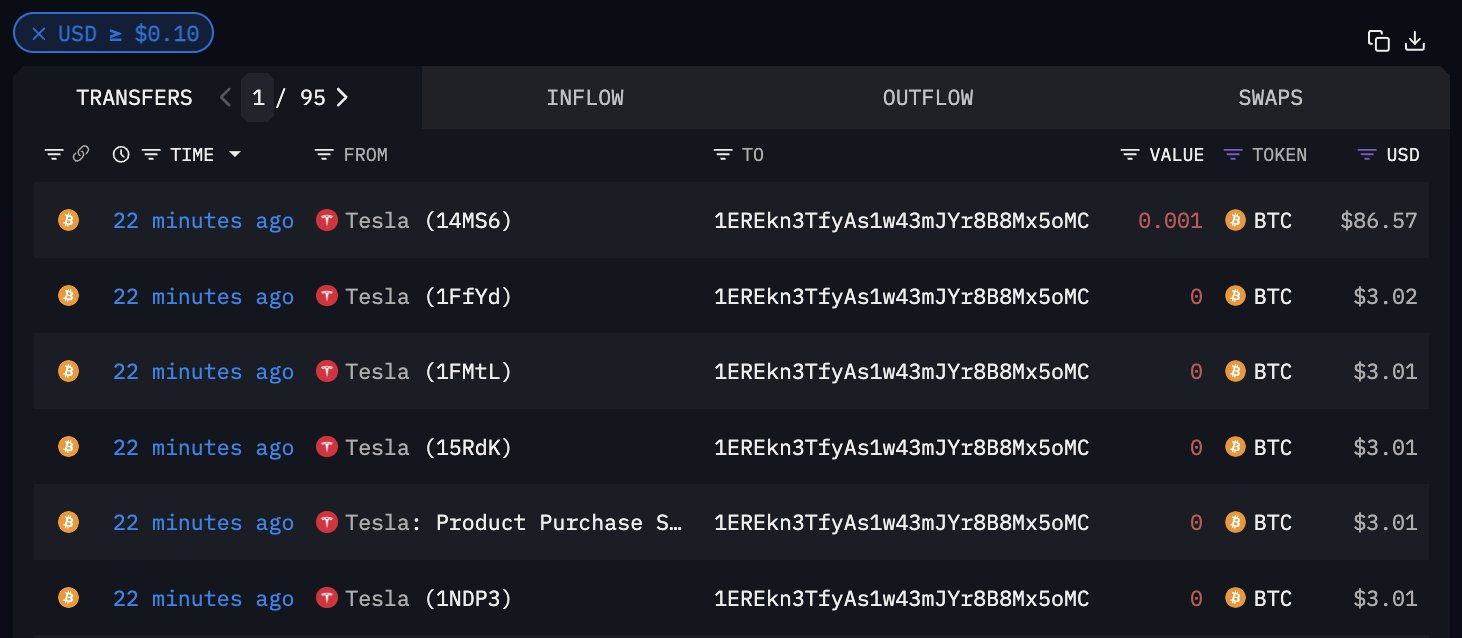Go to previous transfers page chevron

point(225,97)
